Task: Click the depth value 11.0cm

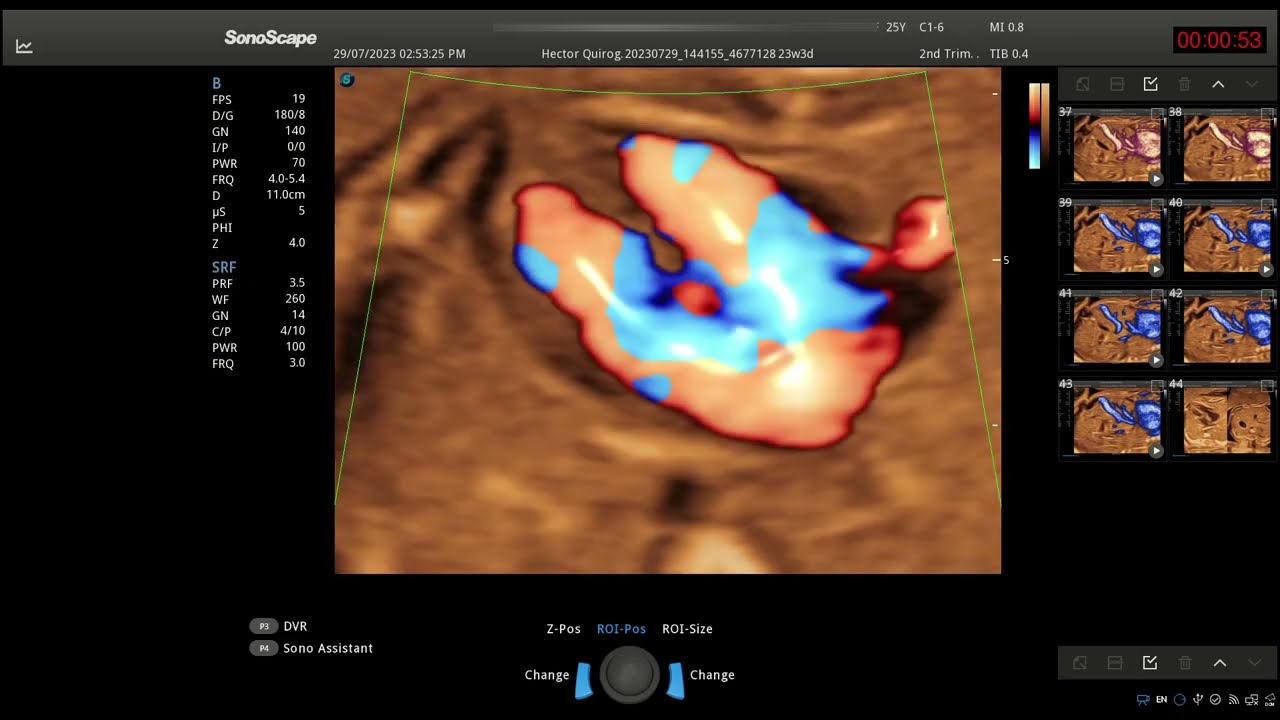Action: point(286,195)
